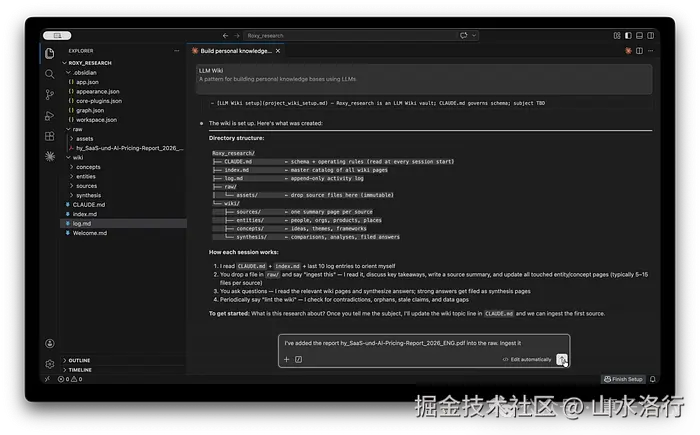The image size is (700, 435).
Task: Click the prompt text input field
Action: (424, 343)
